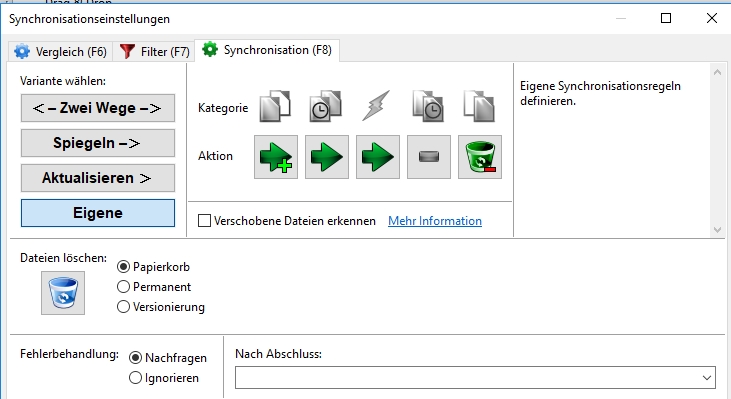731x399 pixels.
Task: Change the do-nothing gray dash action button
Action: (429, 157)
